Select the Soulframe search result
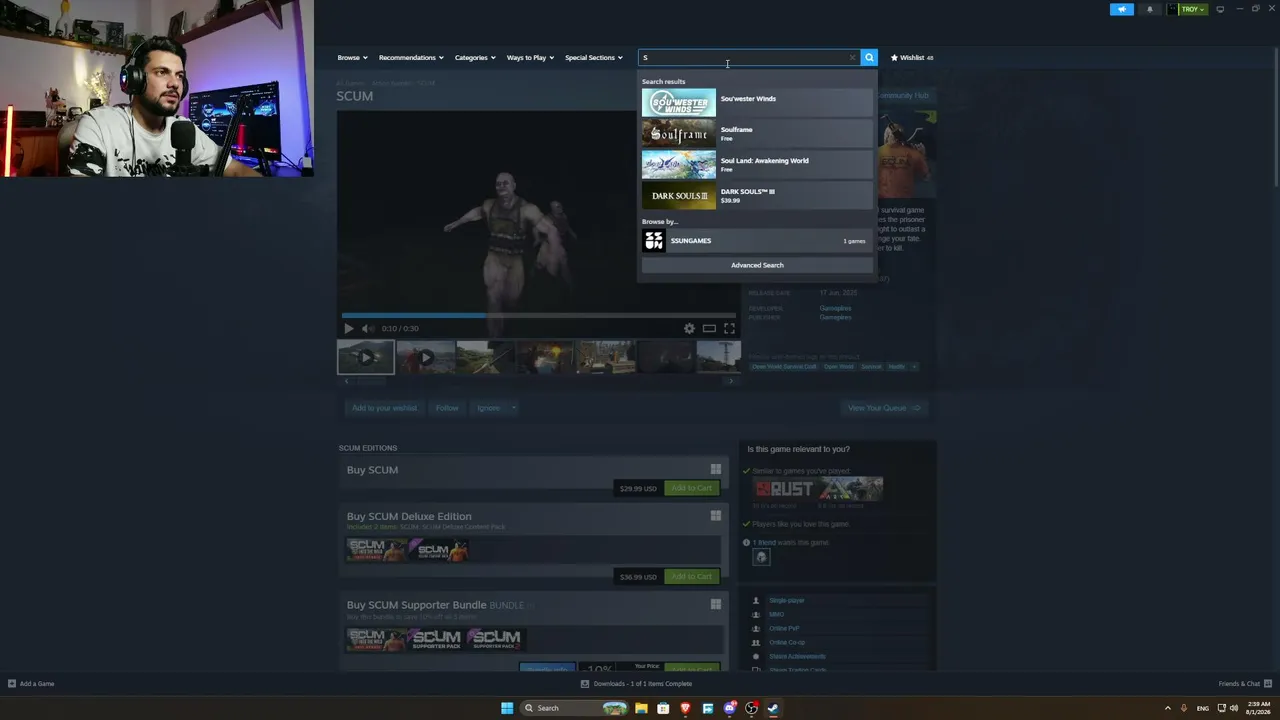1280x720 pixels. (x=757, y=134)
